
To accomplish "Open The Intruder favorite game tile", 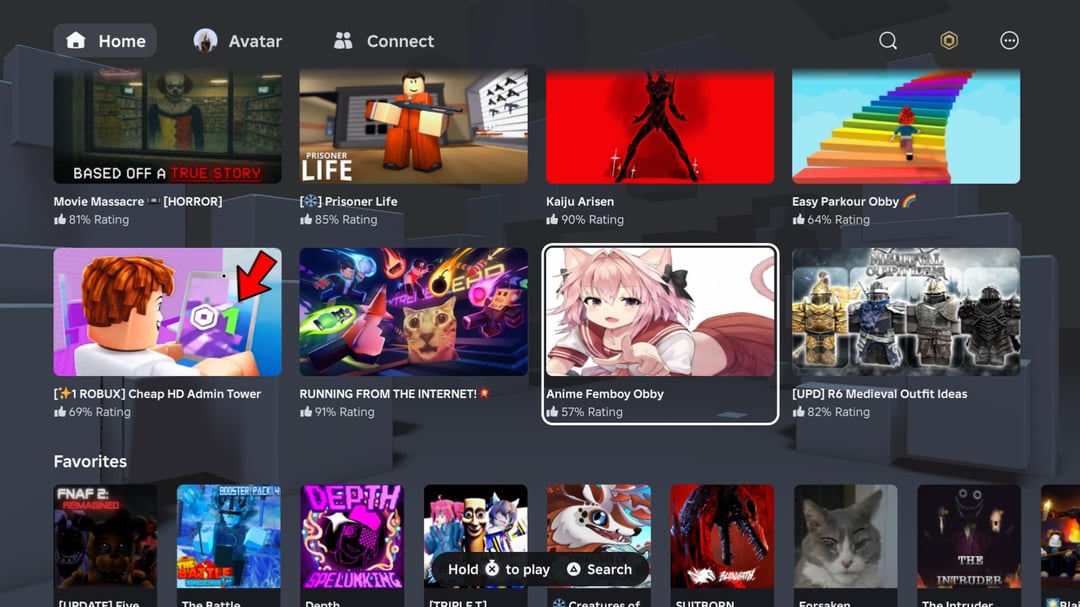I will click(x=969, y=537).
